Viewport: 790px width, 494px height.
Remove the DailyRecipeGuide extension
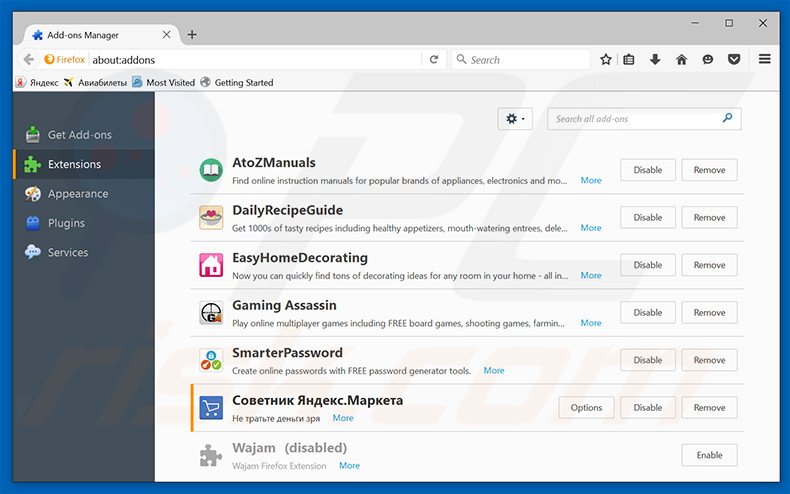tap(709, 217)
